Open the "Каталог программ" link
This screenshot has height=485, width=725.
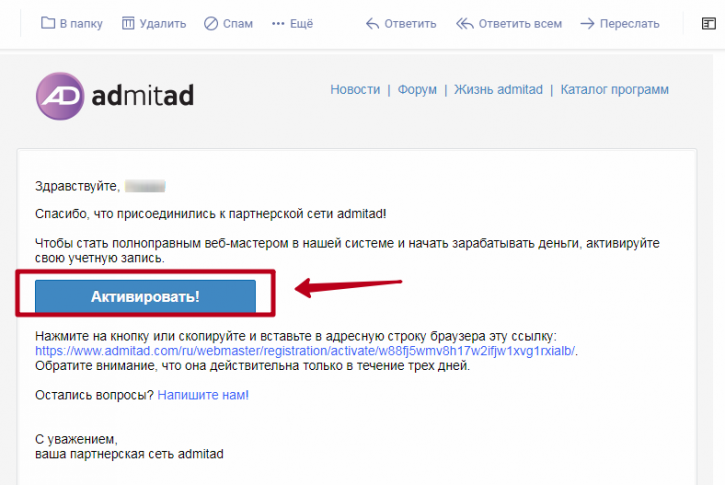pos(614,89)
